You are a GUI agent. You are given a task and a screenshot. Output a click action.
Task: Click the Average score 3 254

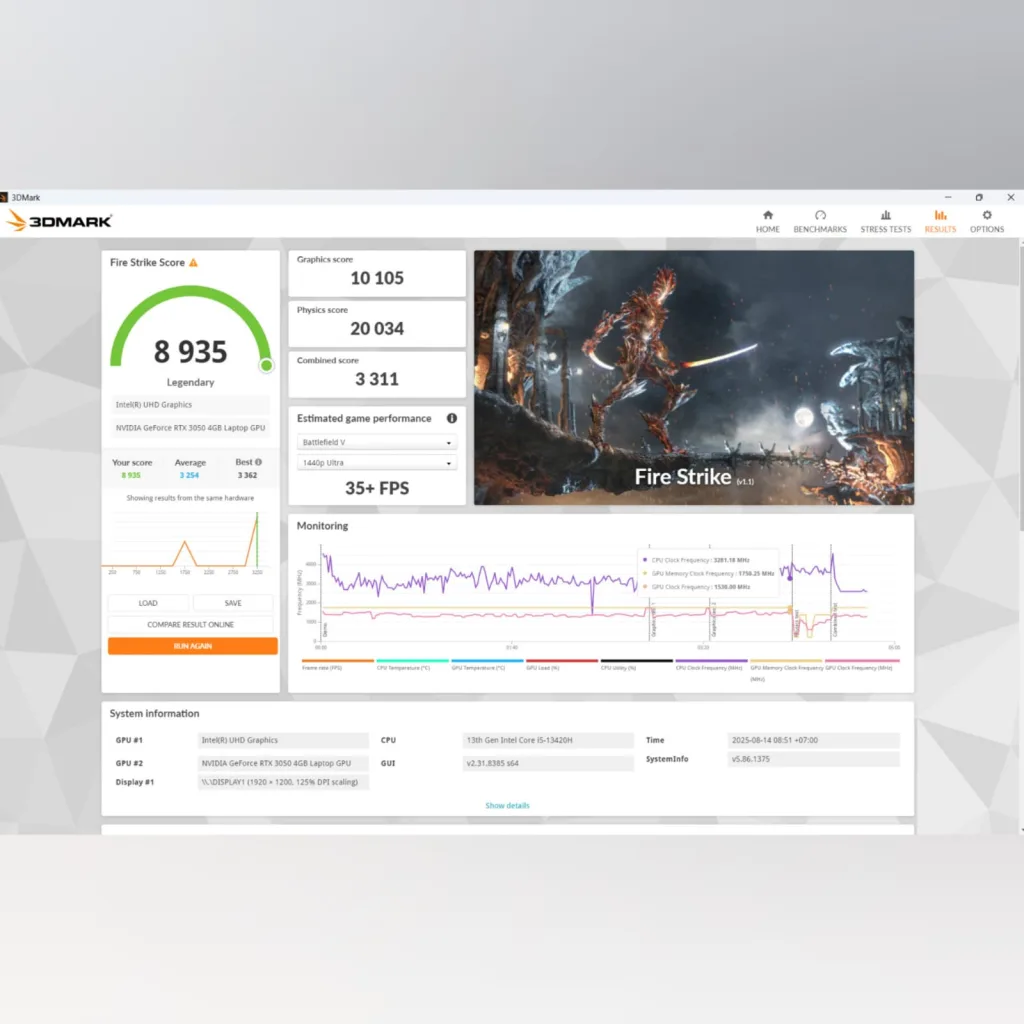click(189, 475)
